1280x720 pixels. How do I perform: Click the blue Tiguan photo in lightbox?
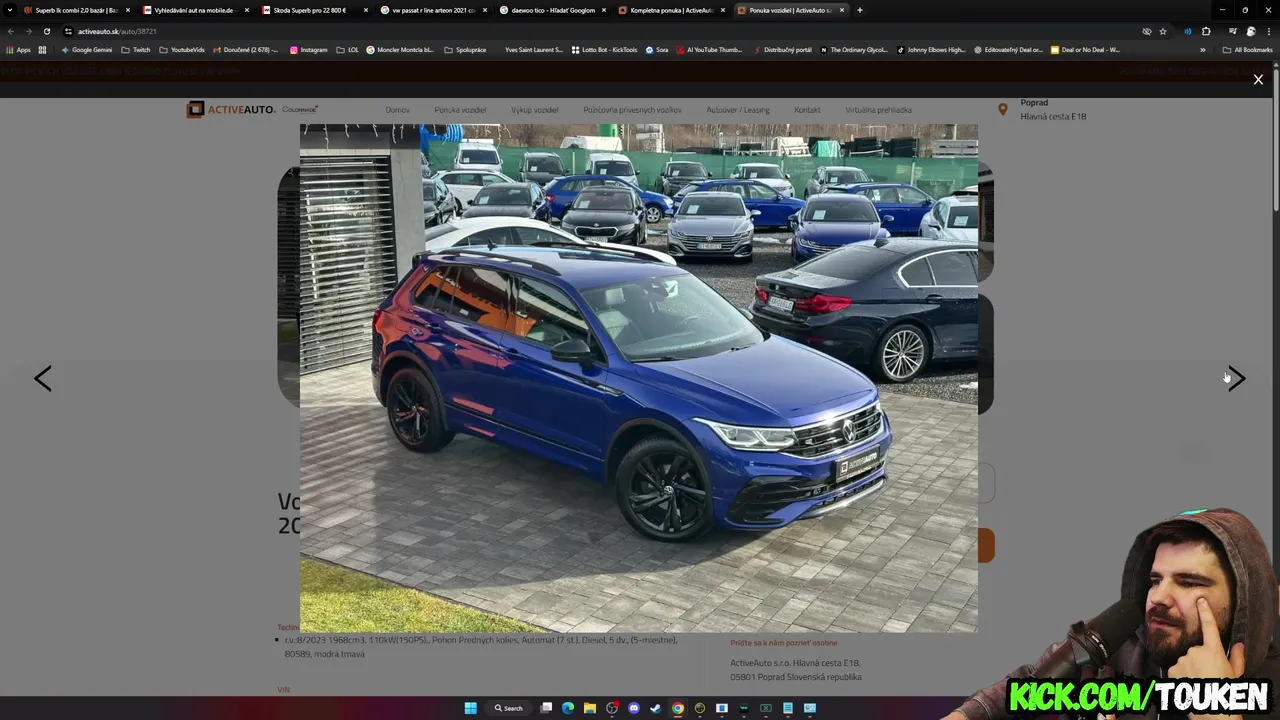coord(639,378)
